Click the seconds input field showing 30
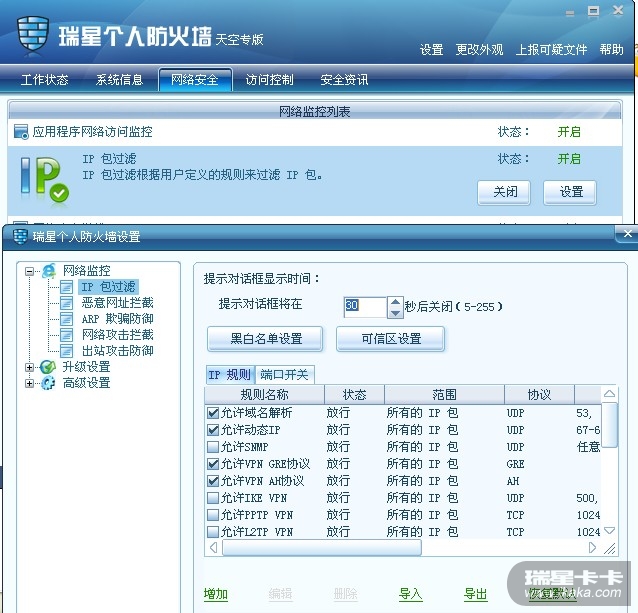The width and height of the screenshot is (638, 613). tap(365, 307)
